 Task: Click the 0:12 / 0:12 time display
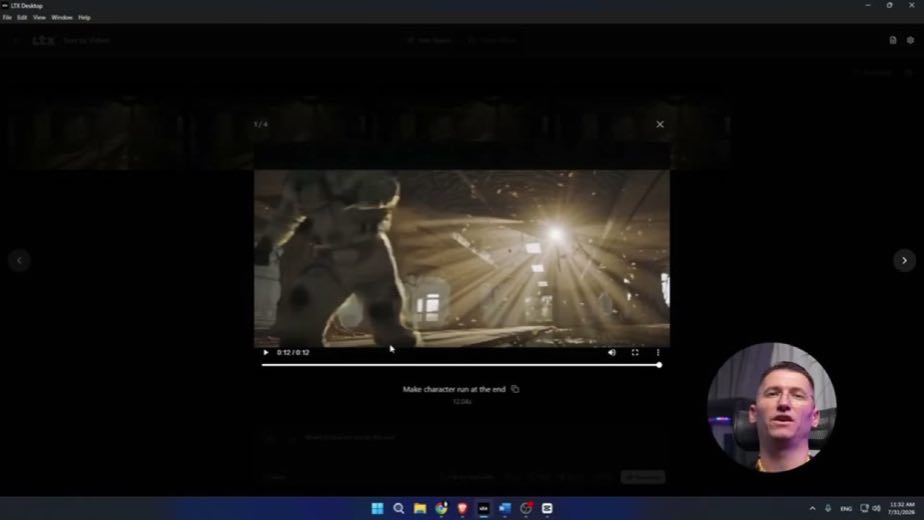[x=293, y=353]
